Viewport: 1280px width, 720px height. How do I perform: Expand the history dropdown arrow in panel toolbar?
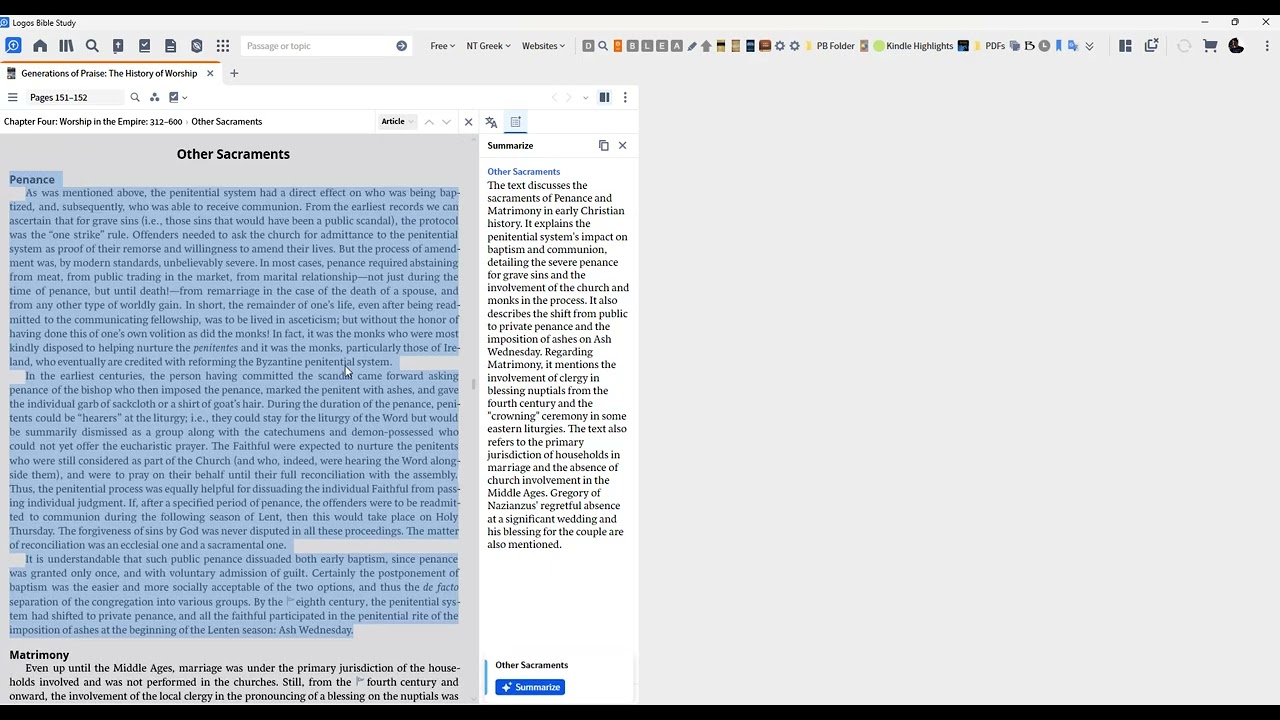pos(586,98)
